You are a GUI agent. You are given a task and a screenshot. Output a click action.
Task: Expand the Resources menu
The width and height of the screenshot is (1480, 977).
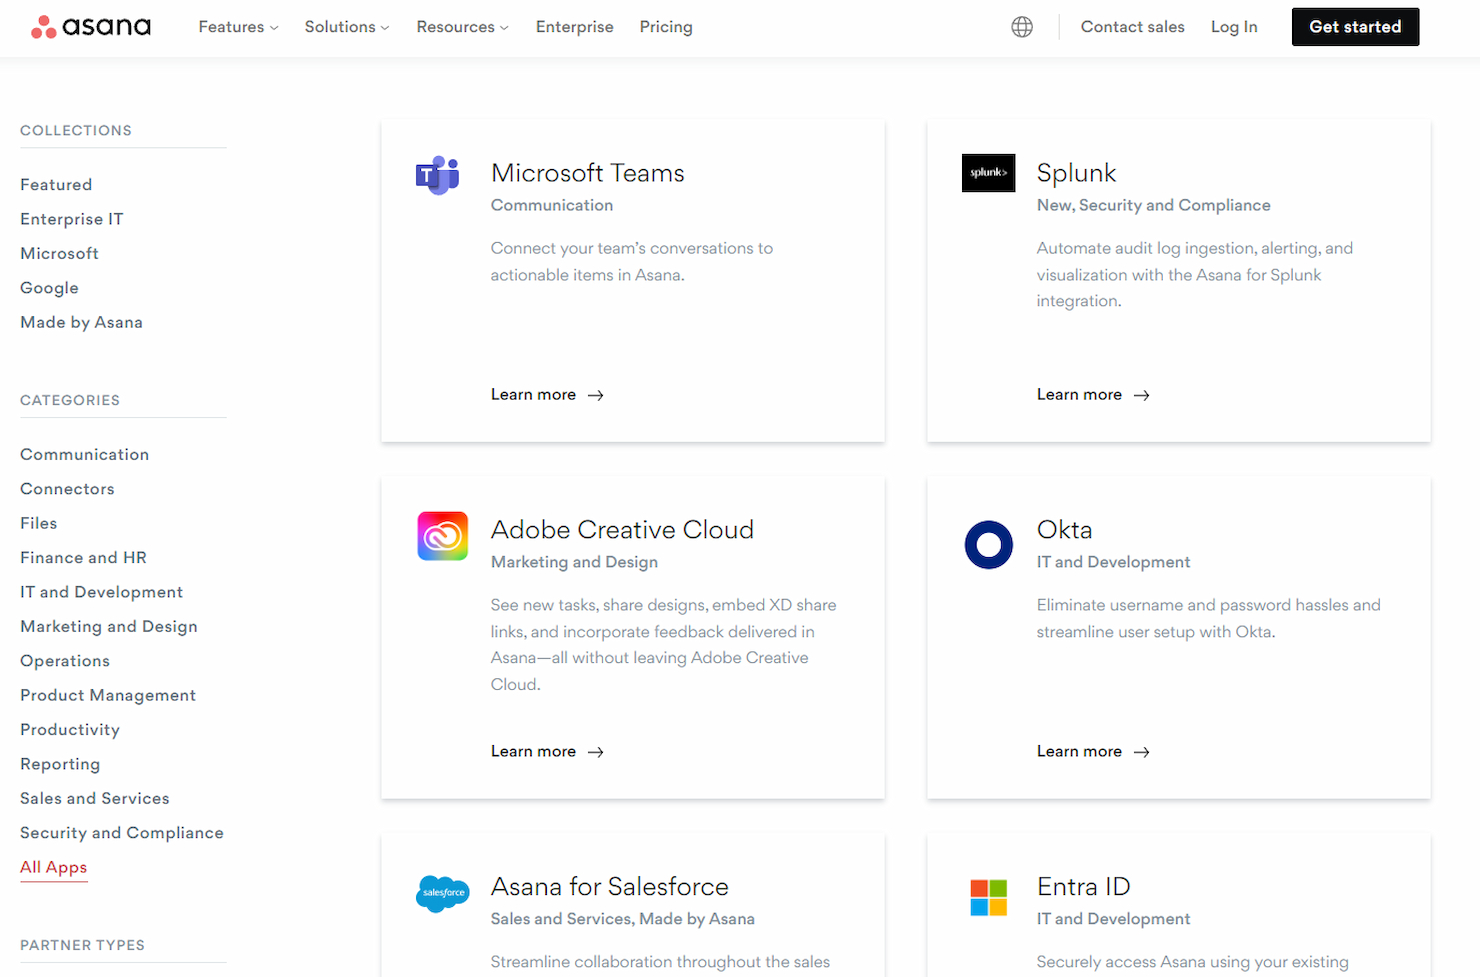click(x=462, y=27)
